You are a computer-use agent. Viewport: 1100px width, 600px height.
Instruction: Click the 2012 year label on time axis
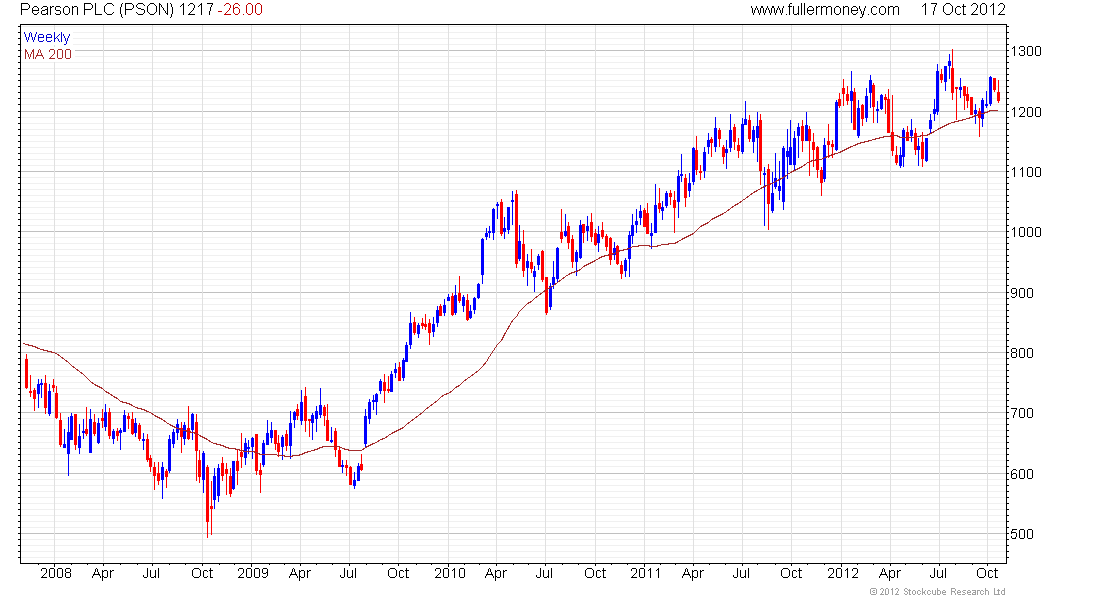pyautogui.click(x=843, y=573)
